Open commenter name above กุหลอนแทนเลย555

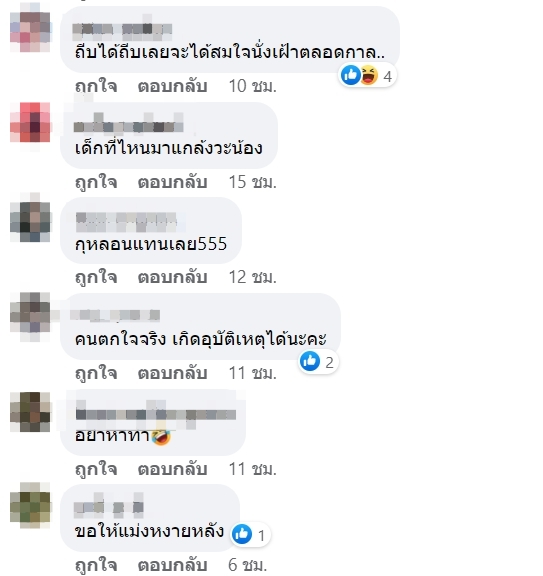pos(126,221)
